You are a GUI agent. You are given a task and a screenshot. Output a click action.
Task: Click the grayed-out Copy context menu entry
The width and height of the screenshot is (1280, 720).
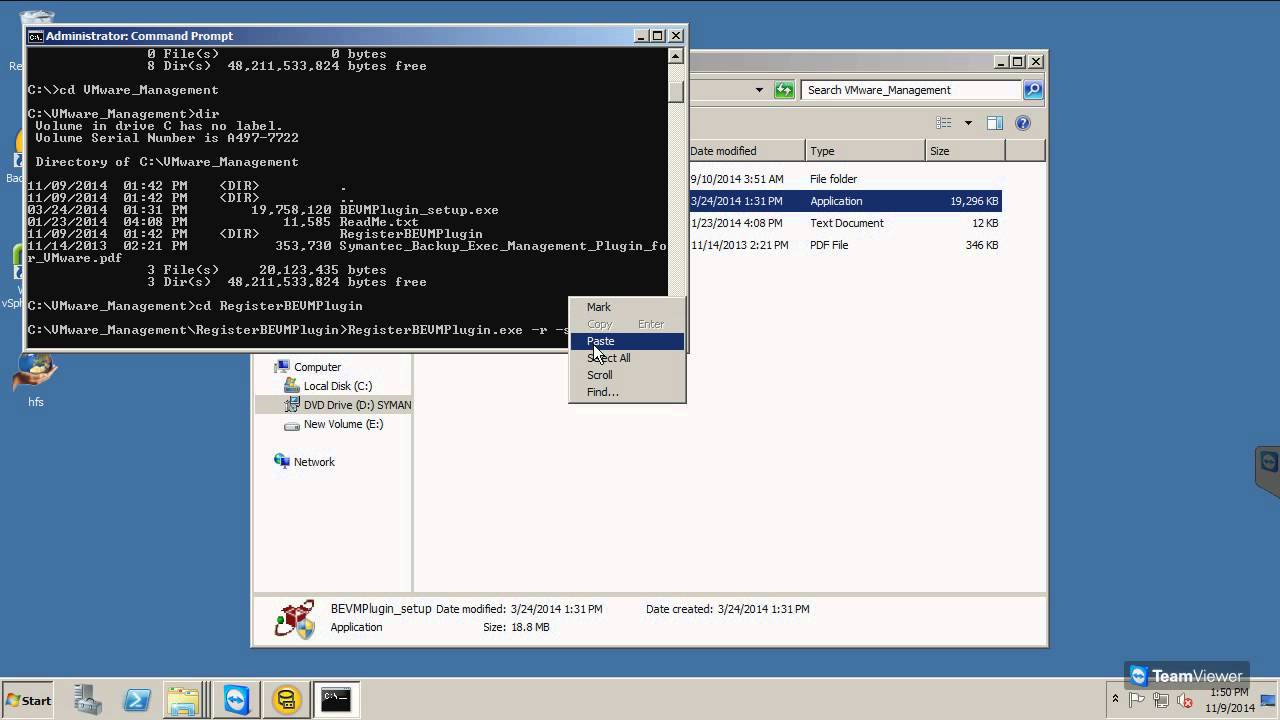click(x=627, y=324)
